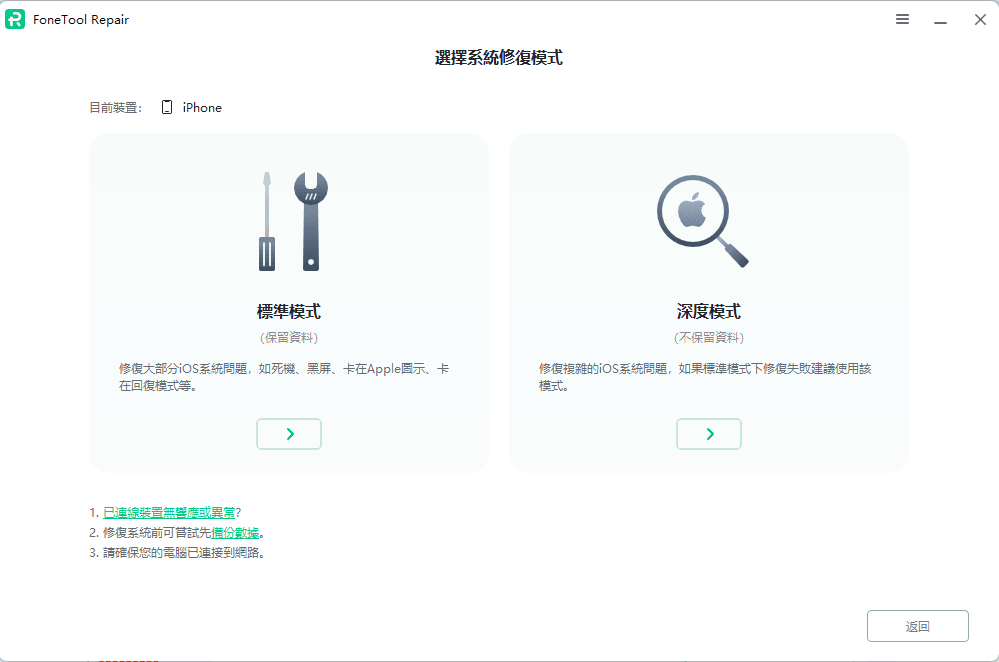The image size is (999, 662).
Task: Click the 返回 button
Action: pyautogui.click(x=916, y=626)
